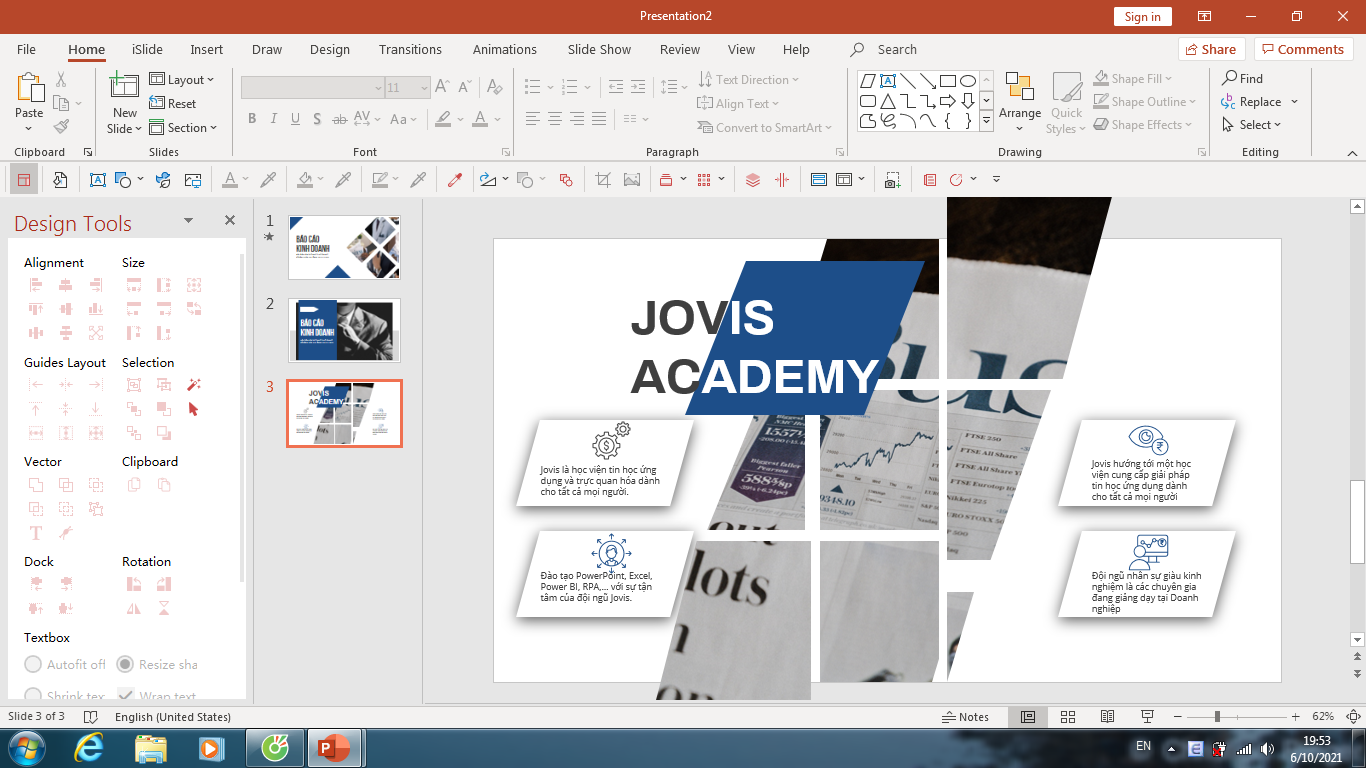Viewport: 1366px width, 768px height.
Task: Open PowerPoint from the Windows taskbar
Action: pyautogui.click(x=334, y=748)
